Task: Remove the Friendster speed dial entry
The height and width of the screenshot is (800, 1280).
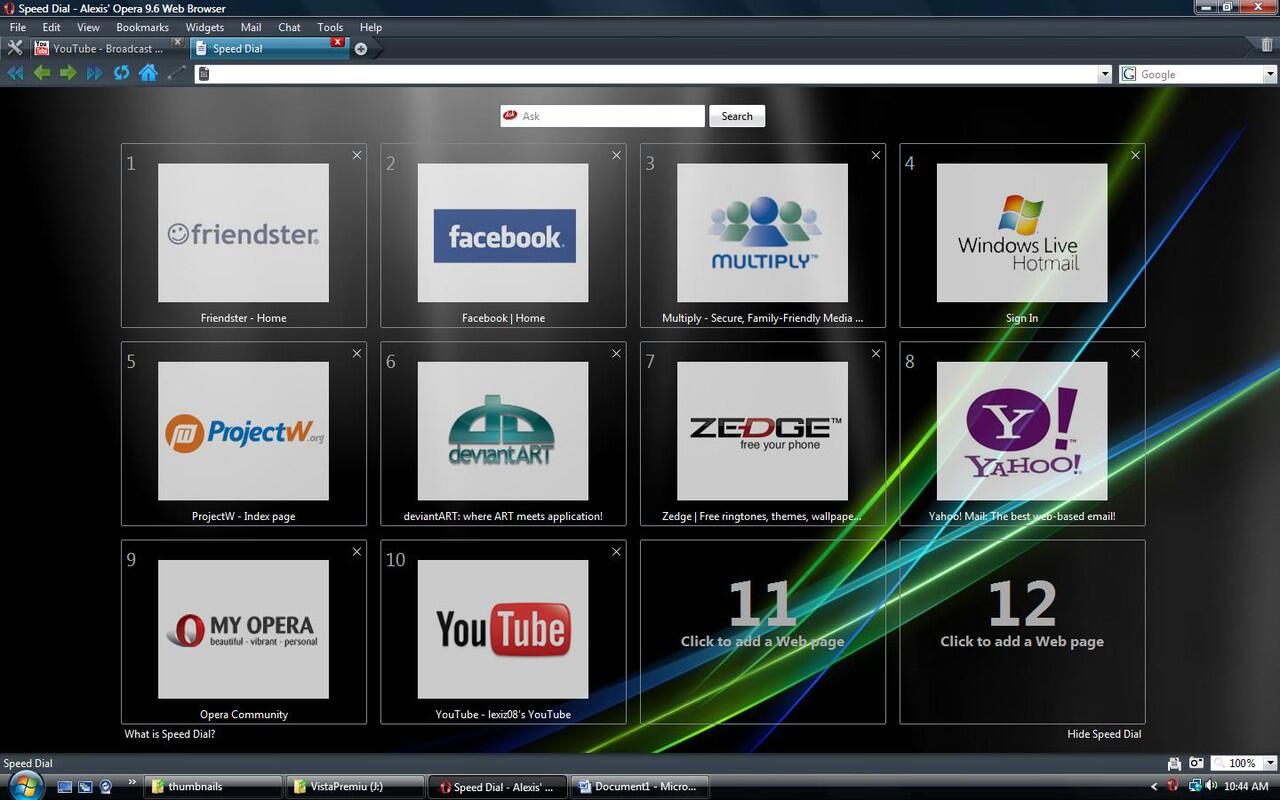Action: pyautogui.click(x=357, y=155)
